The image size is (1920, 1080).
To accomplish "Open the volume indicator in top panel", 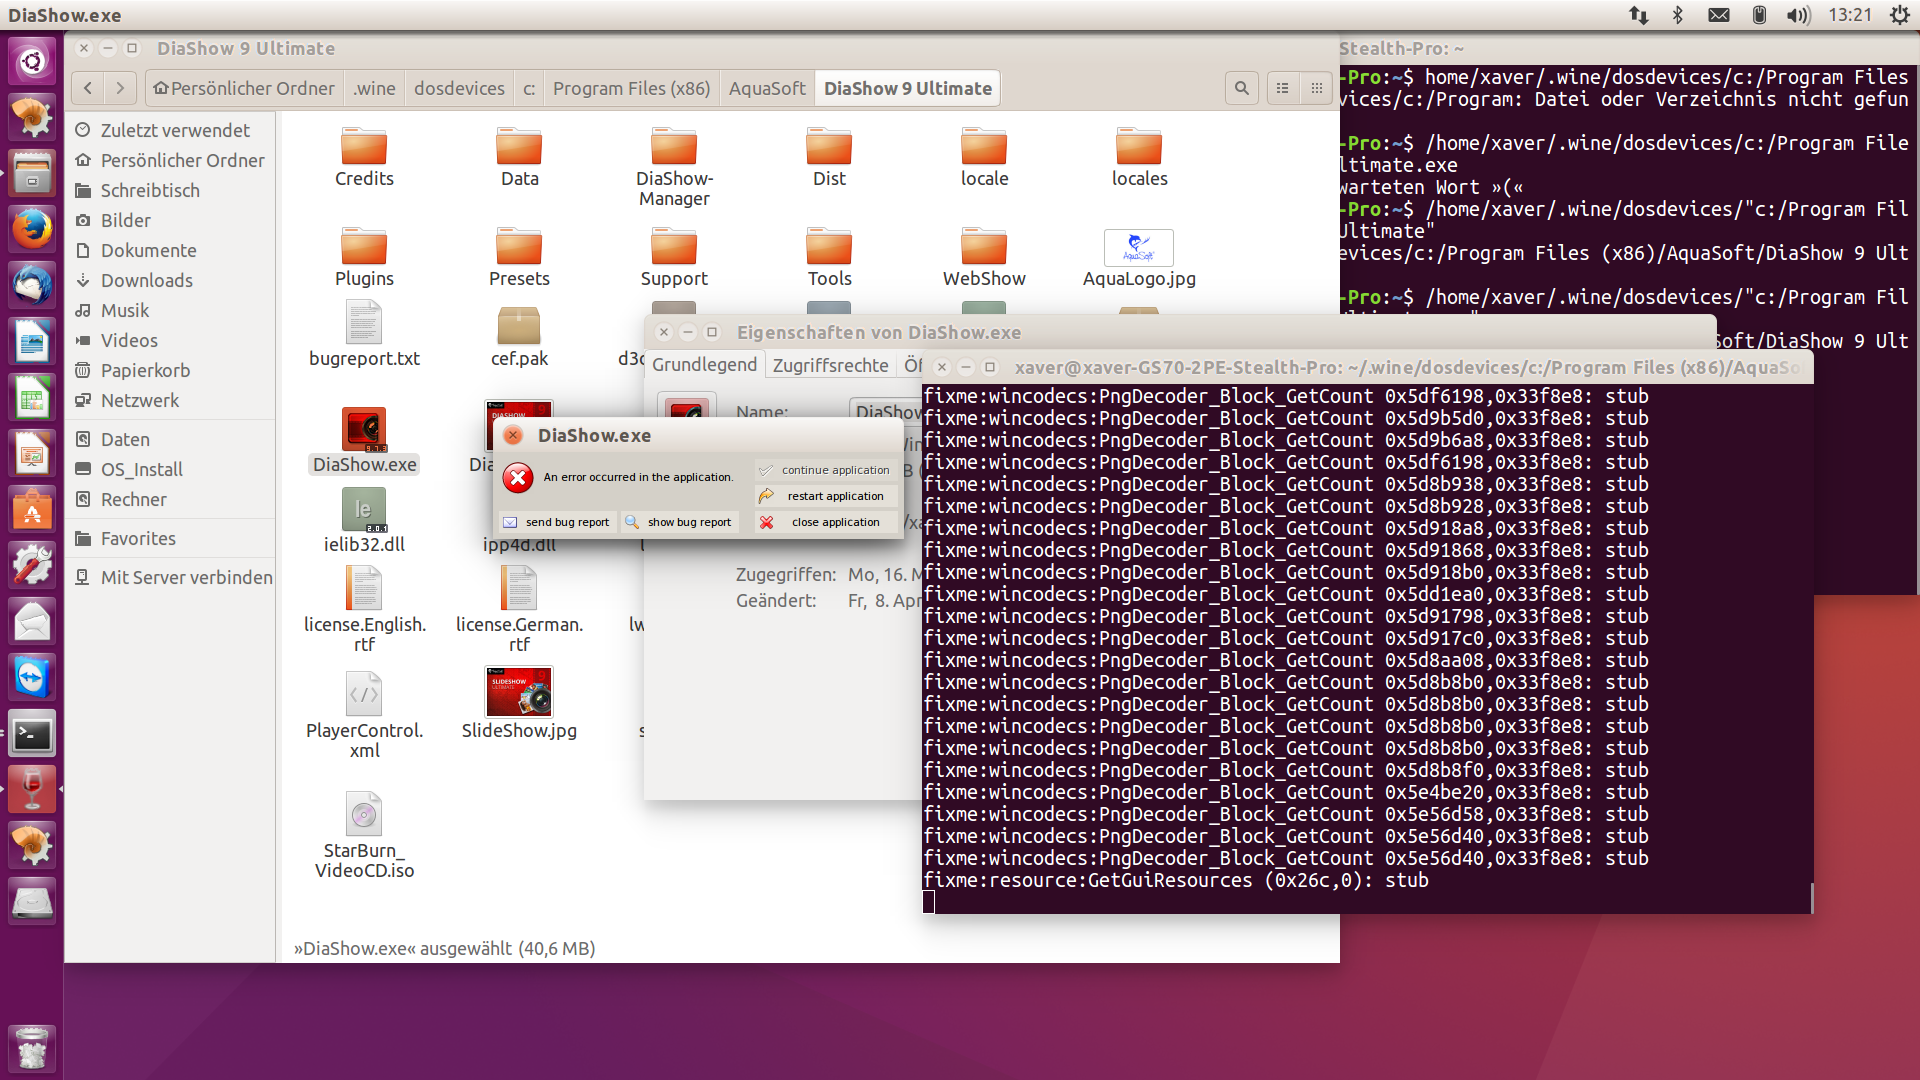I will pyautogui.click(x=1798, y=15).
